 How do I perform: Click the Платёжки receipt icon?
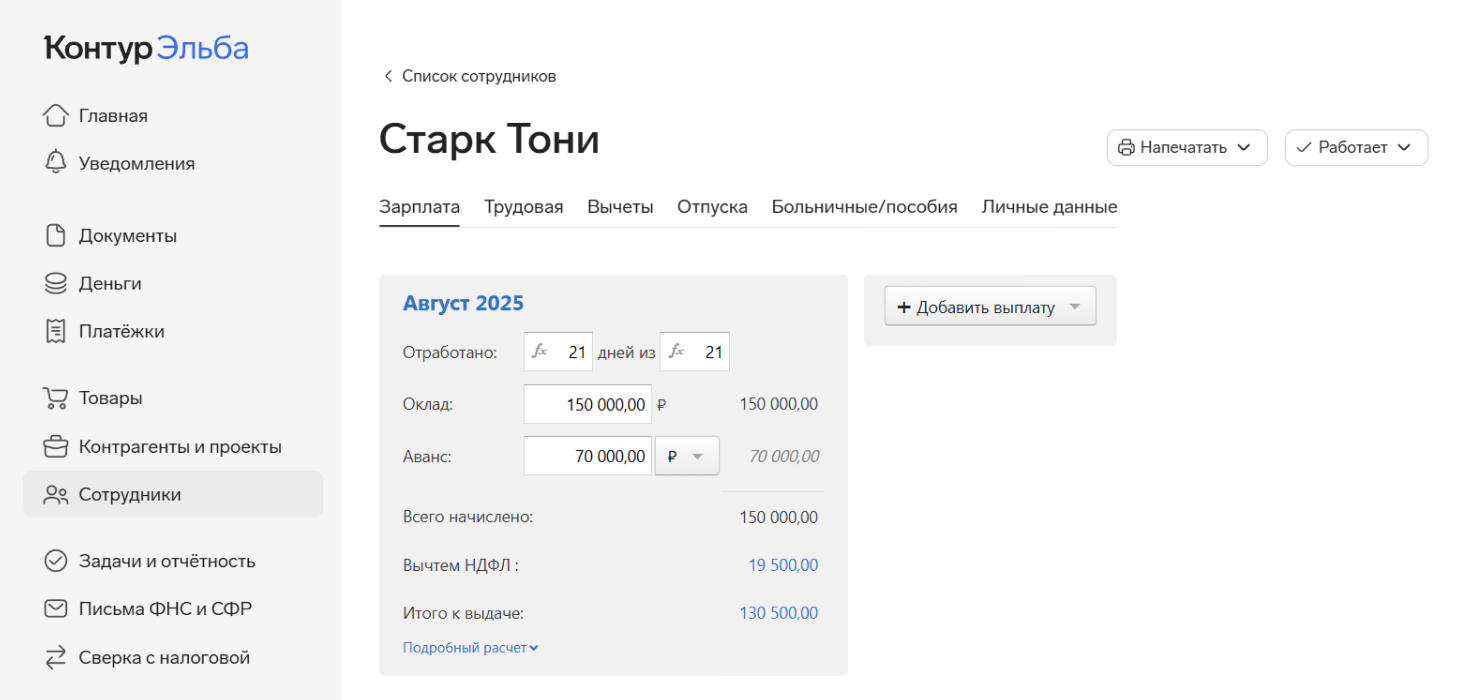coord(56,331)
